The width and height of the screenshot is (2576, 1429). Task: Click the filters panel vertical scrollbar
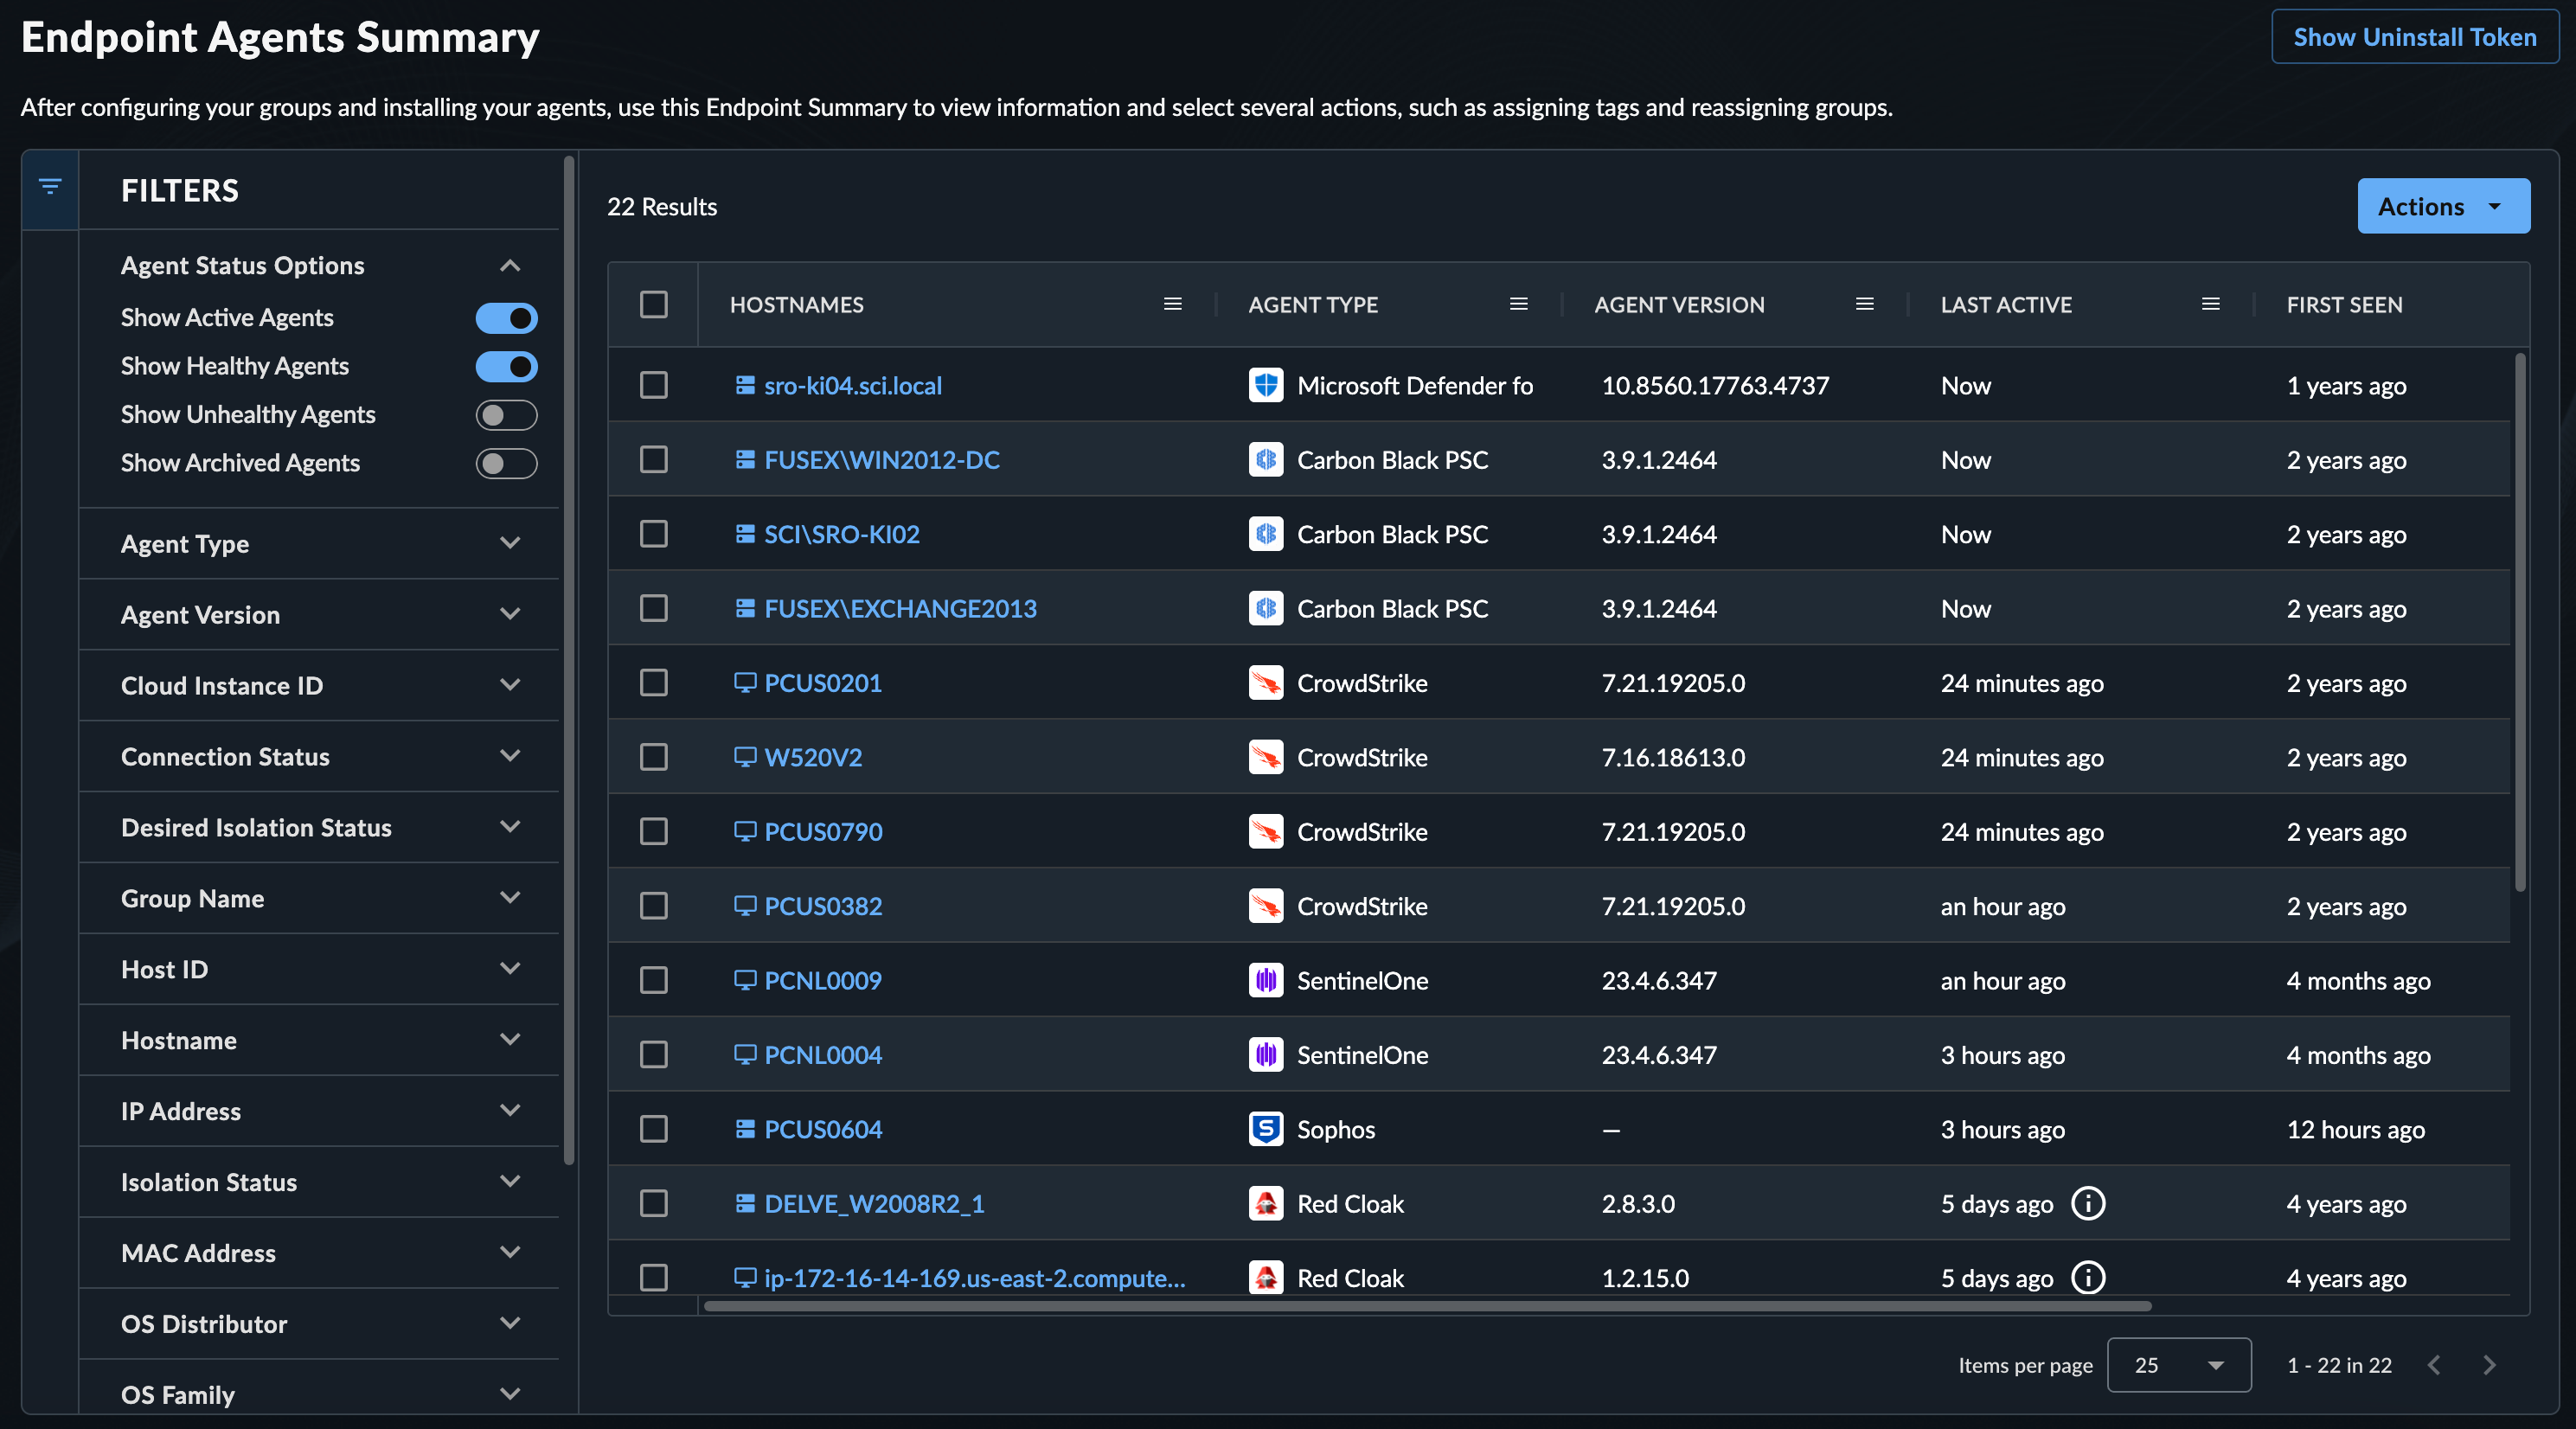pyautogui.click(x=569, y=660)
